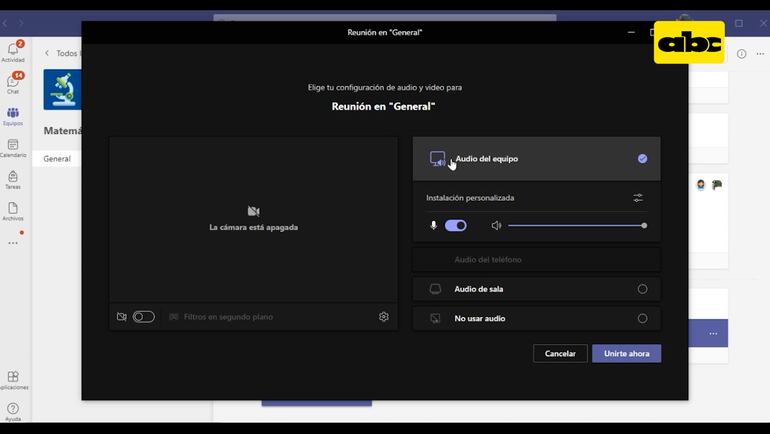The width and height of the screenshot is (770, 434).
Task: Go back using Todos chevron
Action: click(47, 54)
